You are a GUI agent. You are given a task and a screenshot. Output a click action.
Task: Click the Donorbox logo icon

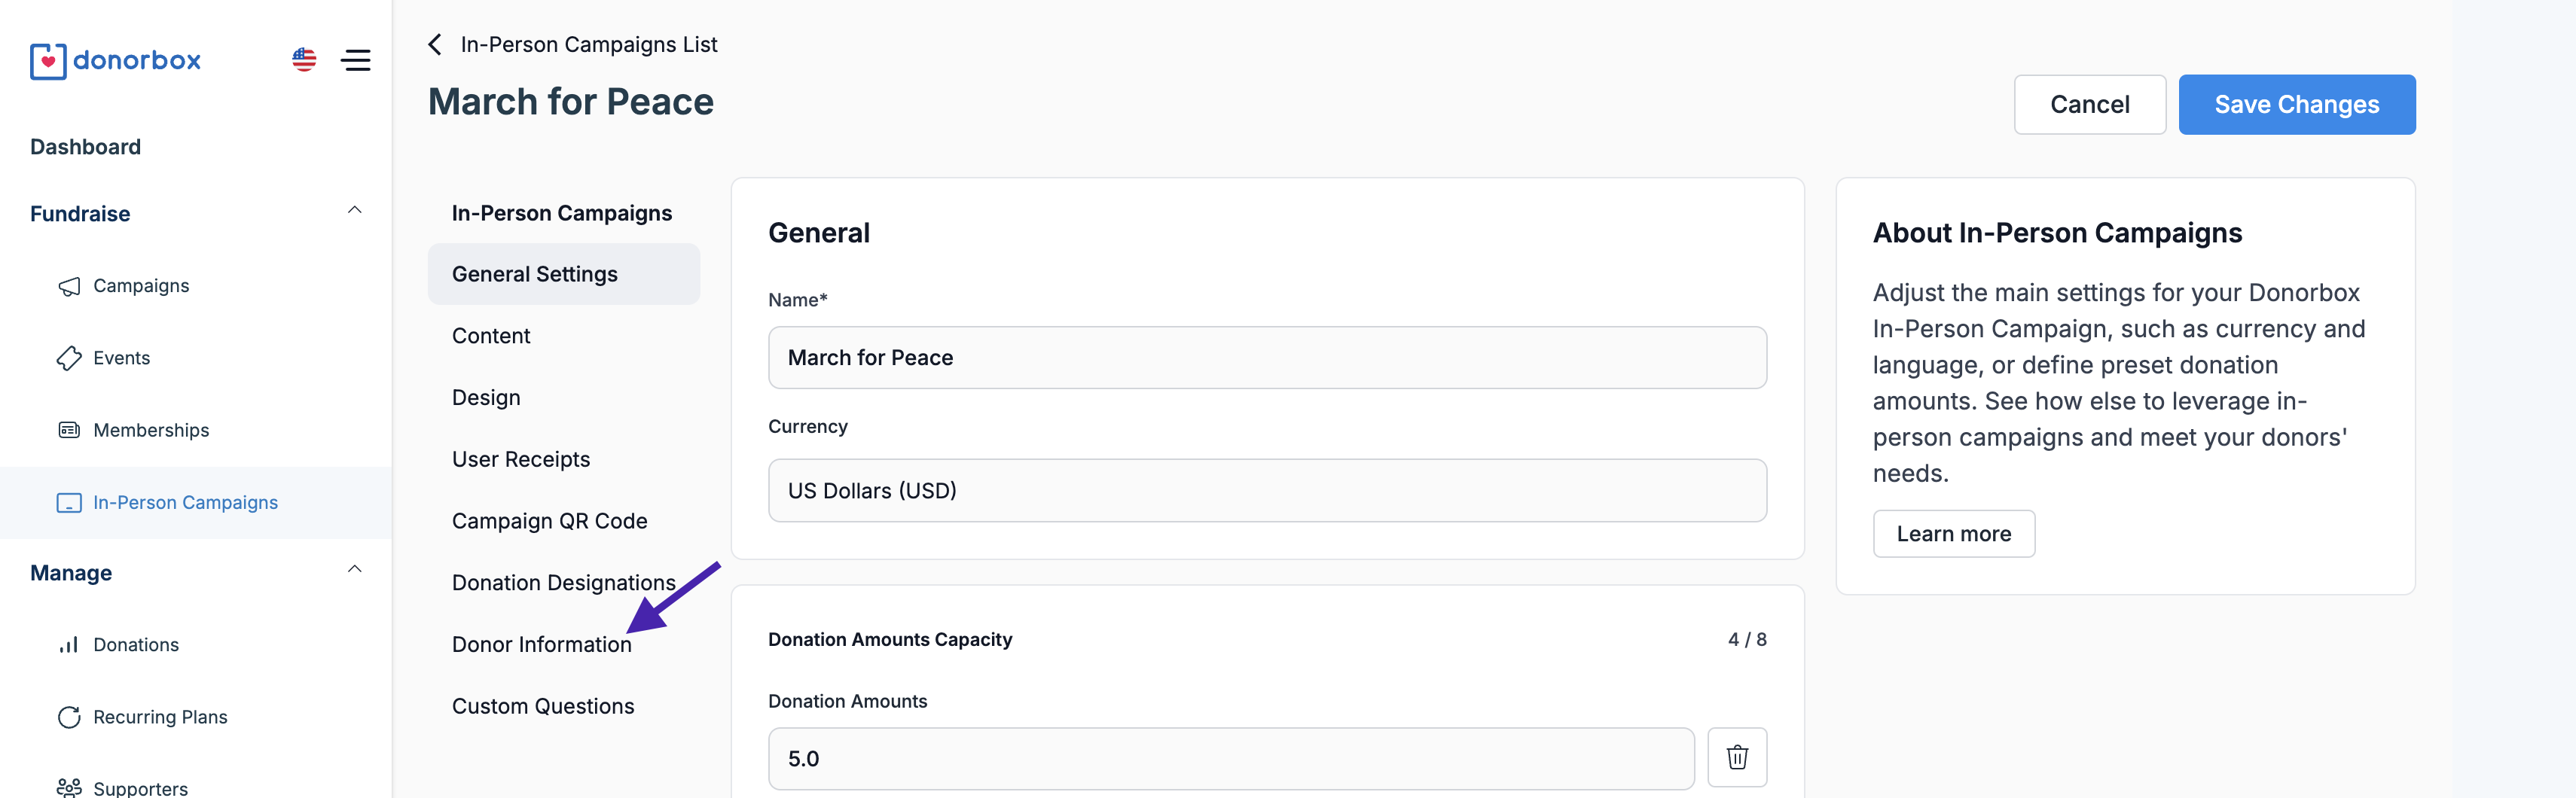pos(48,61)
